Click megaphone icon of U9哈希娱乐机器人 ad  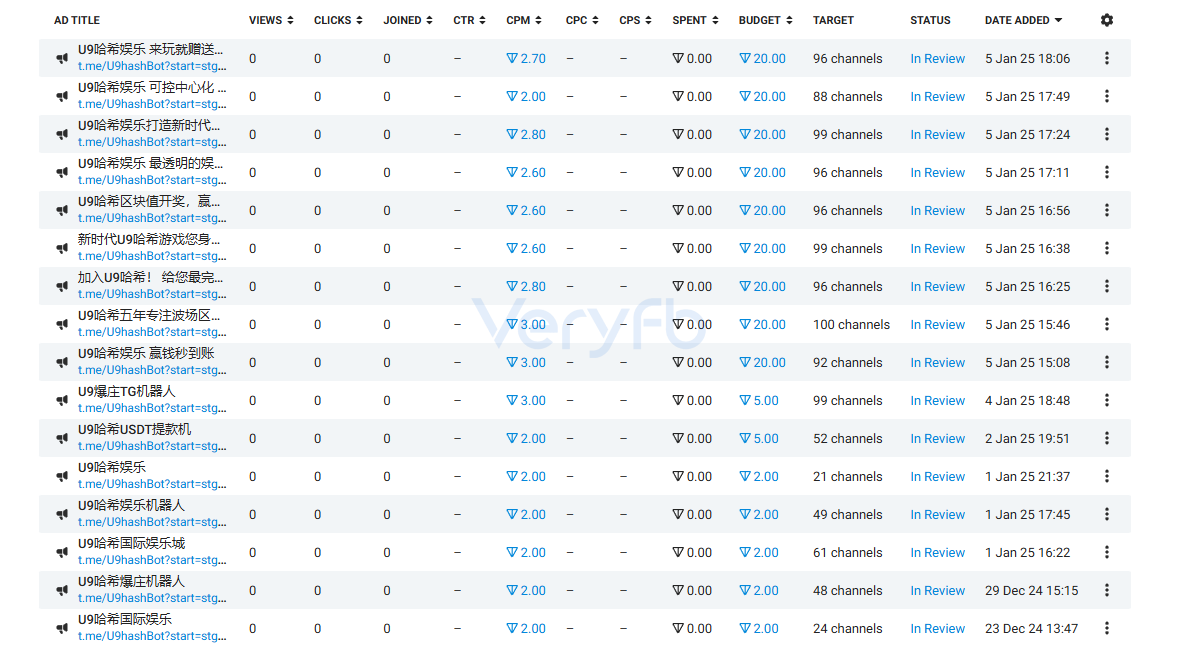click(x=62, y=514)
